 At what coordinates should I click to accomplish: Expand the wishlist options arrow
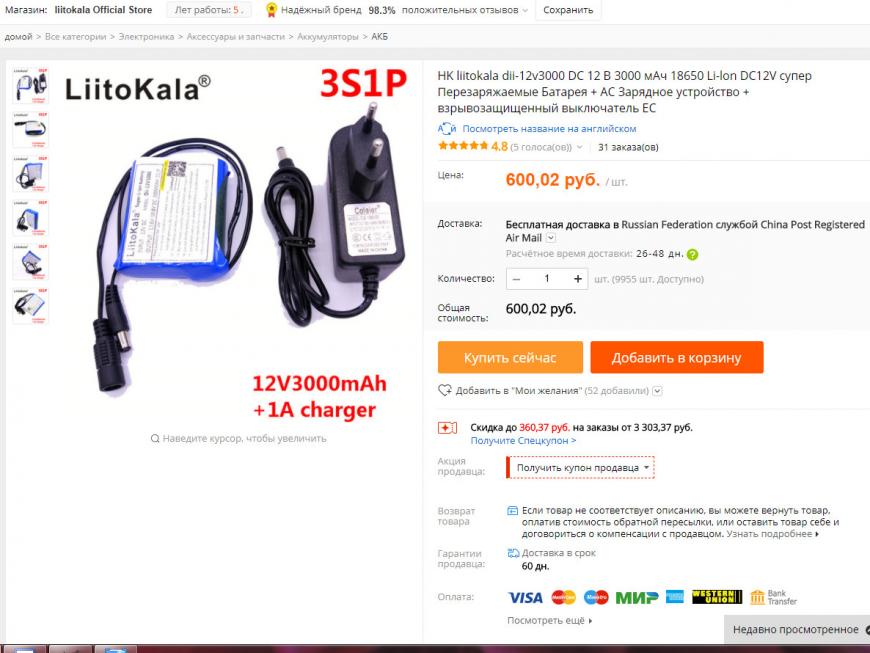tap(657, 391)
